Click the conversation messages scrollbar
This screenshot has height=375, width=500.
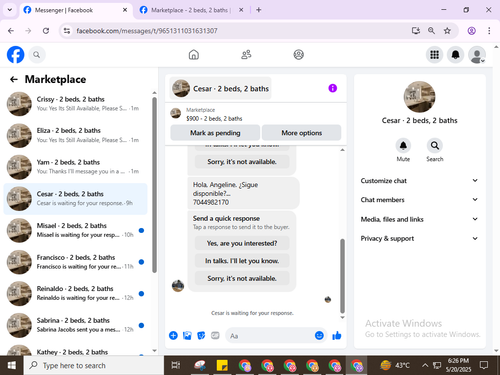coord(342,276)
